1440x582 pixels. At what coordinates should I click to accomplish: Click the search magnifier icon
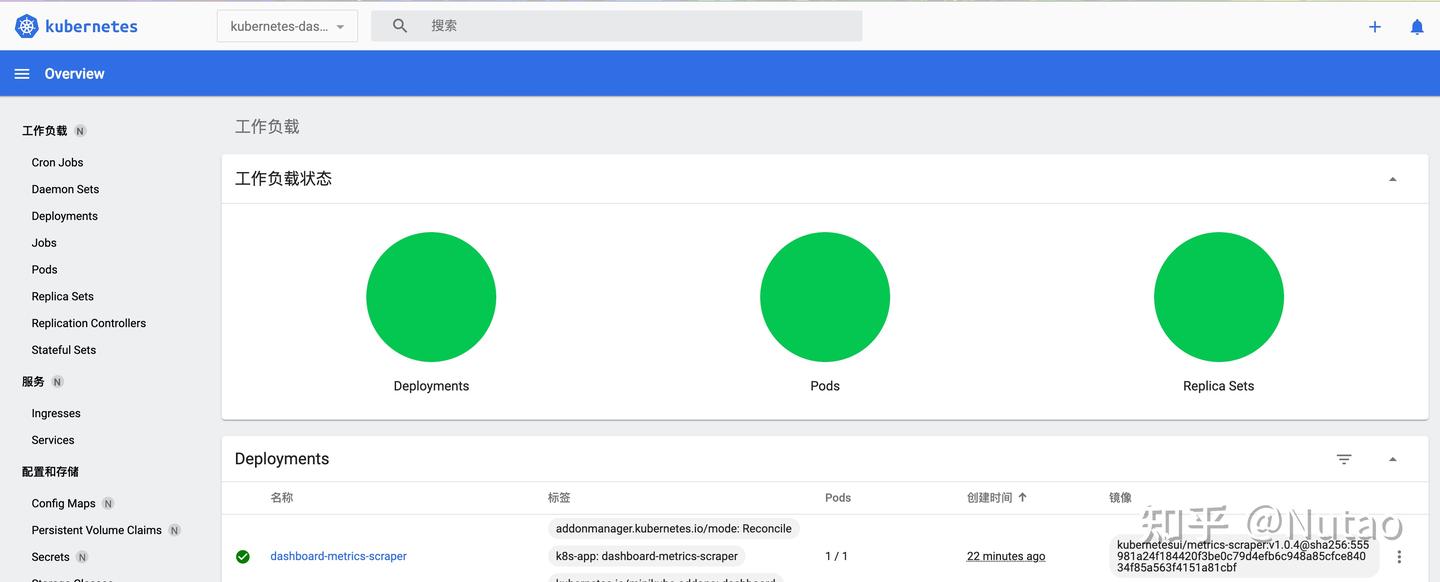point(399,25)
